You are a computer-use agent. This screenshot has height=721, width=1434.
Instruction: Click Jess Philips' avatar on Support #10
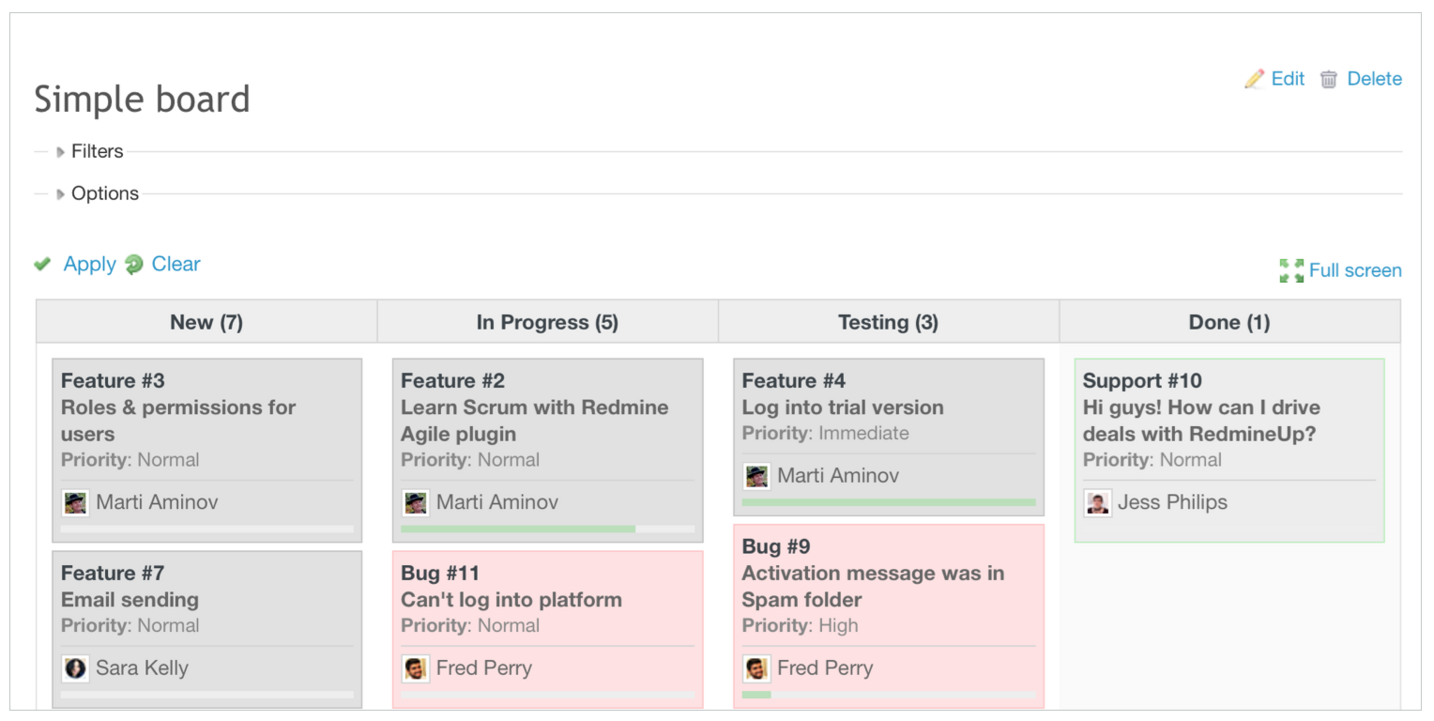(1097, 502)
